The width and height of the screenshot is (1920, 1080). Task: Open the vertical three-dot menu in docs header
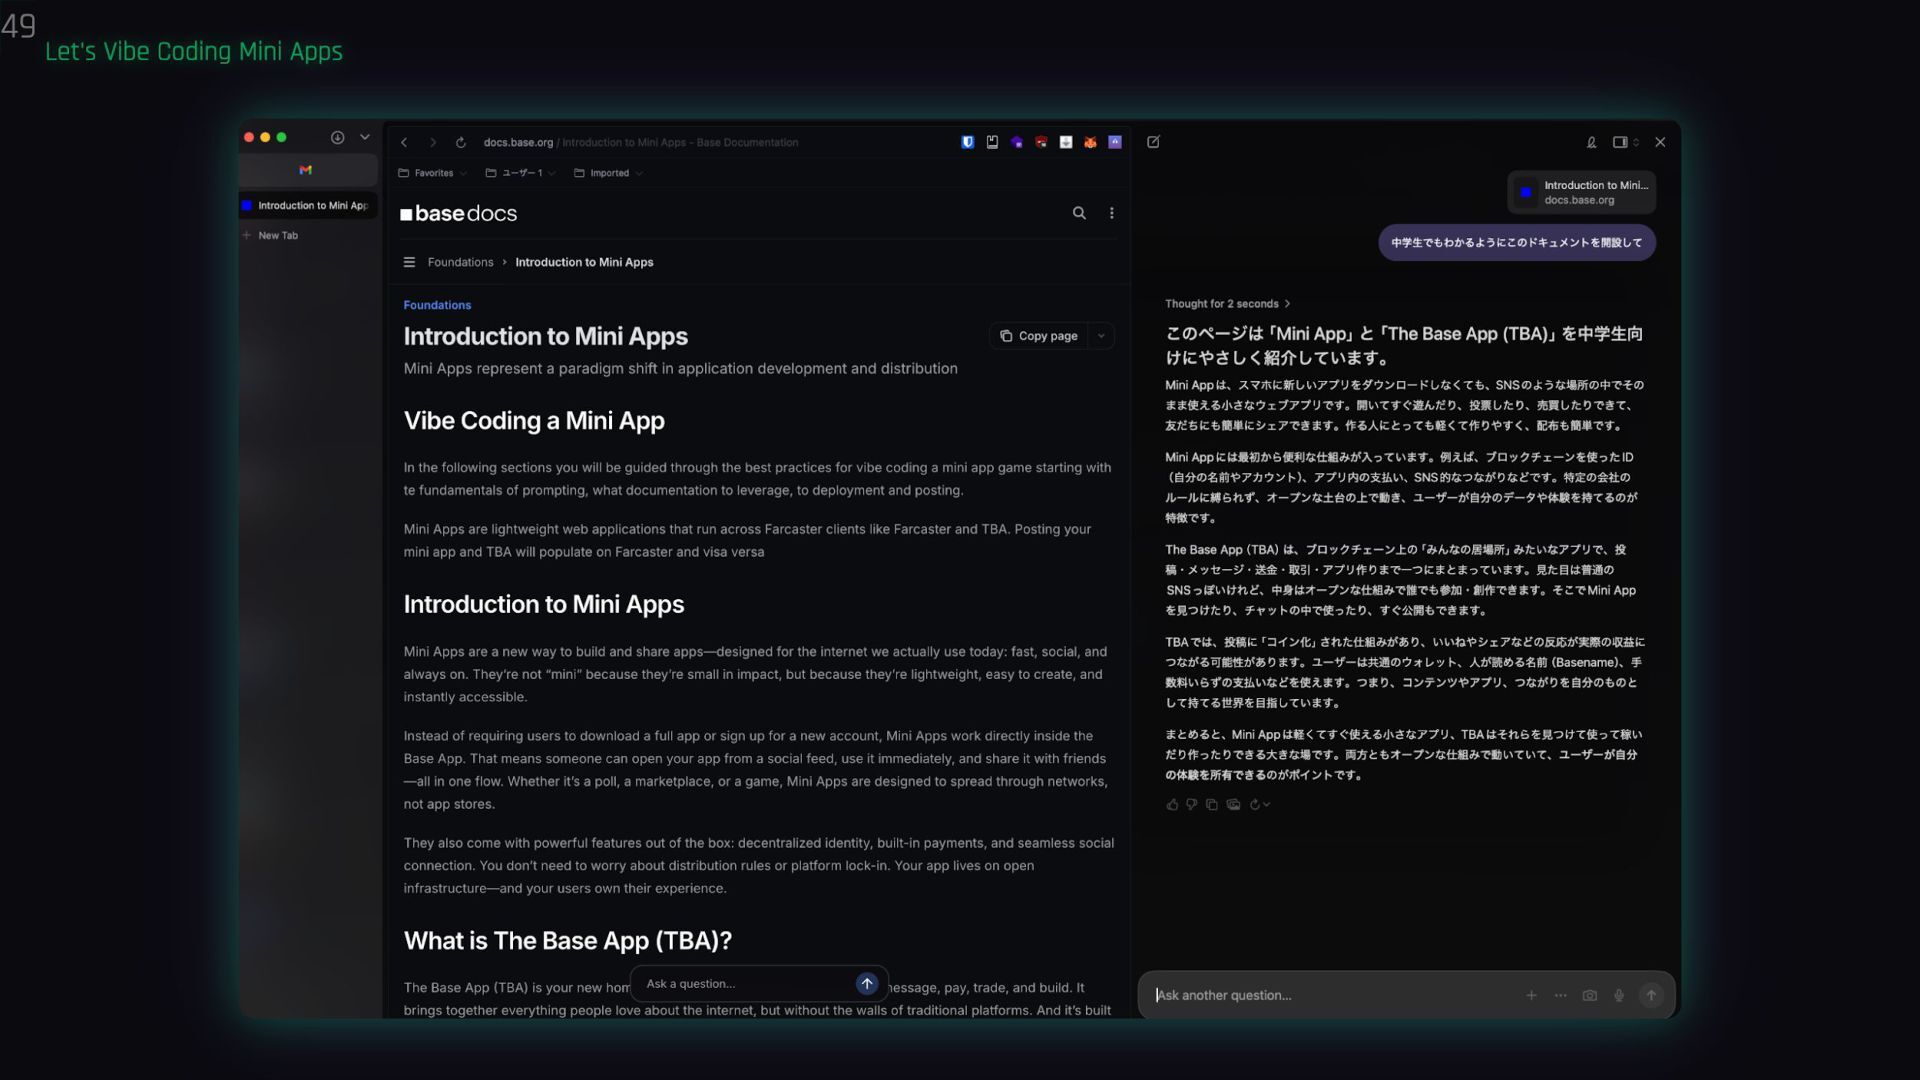(1111, 213)
